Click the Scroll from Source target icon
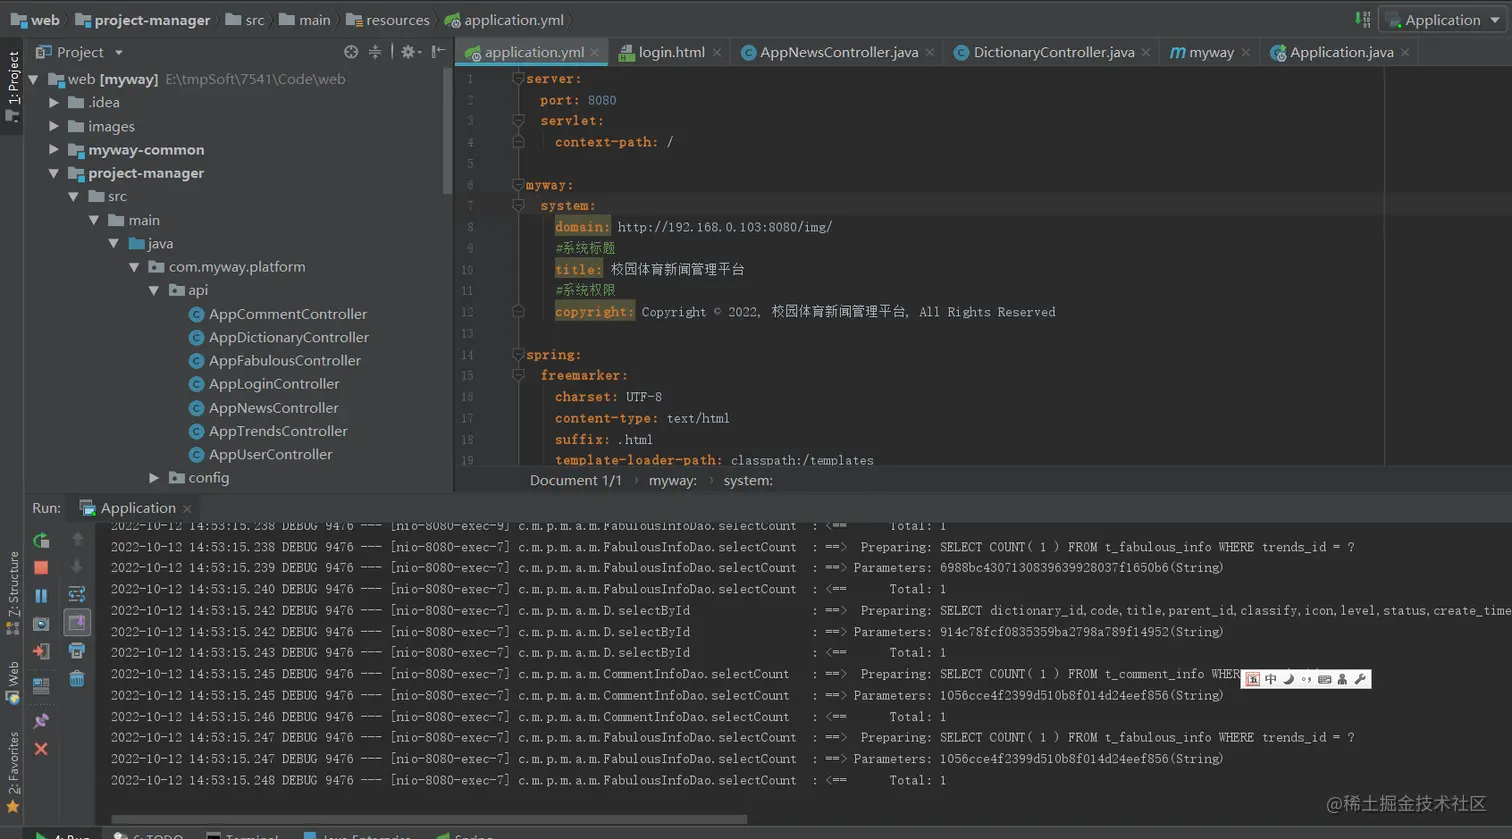 (351, 52)
